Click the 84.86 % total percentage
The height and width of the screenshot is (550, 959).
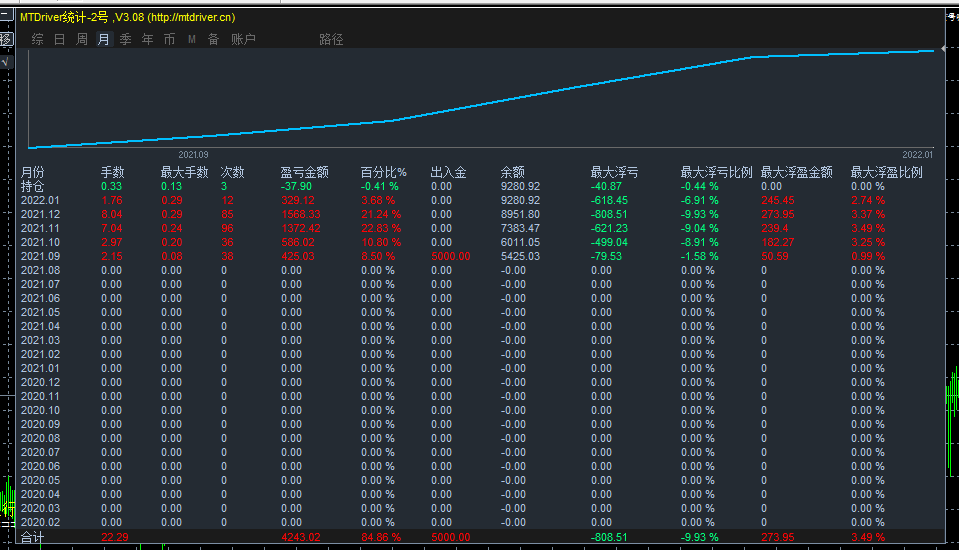coord(381,537)
